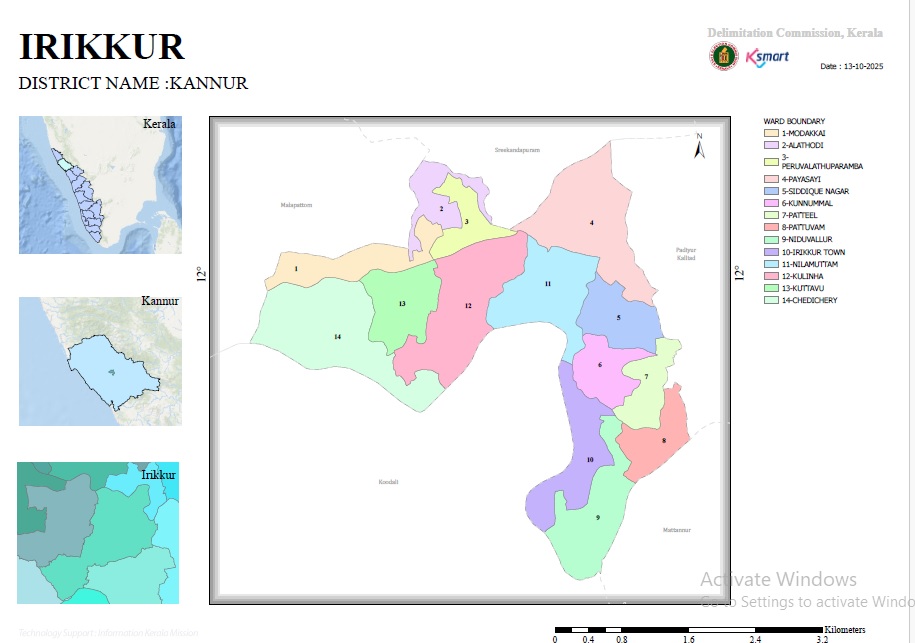Viewport: 915px width, 643px height.
Task: Click the 7-PATTEEL legend color swatch
Action: [771, 215]
